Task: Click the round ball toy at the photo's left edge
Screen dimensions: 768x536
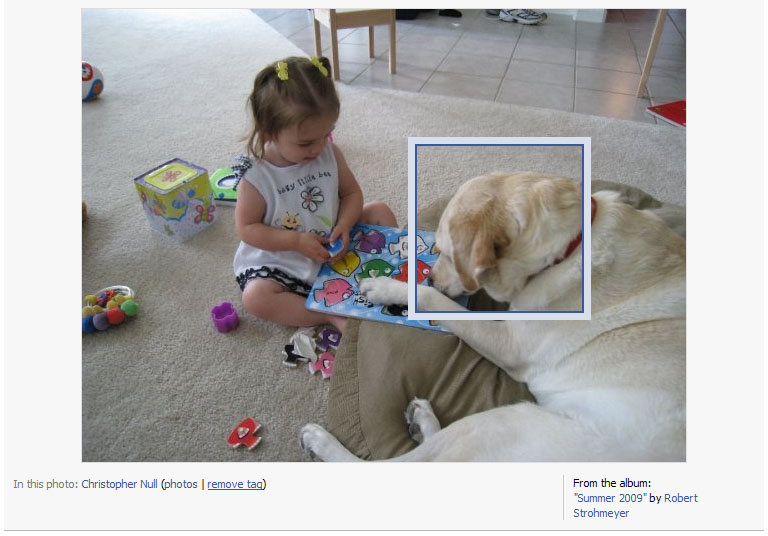Action: 92,81
